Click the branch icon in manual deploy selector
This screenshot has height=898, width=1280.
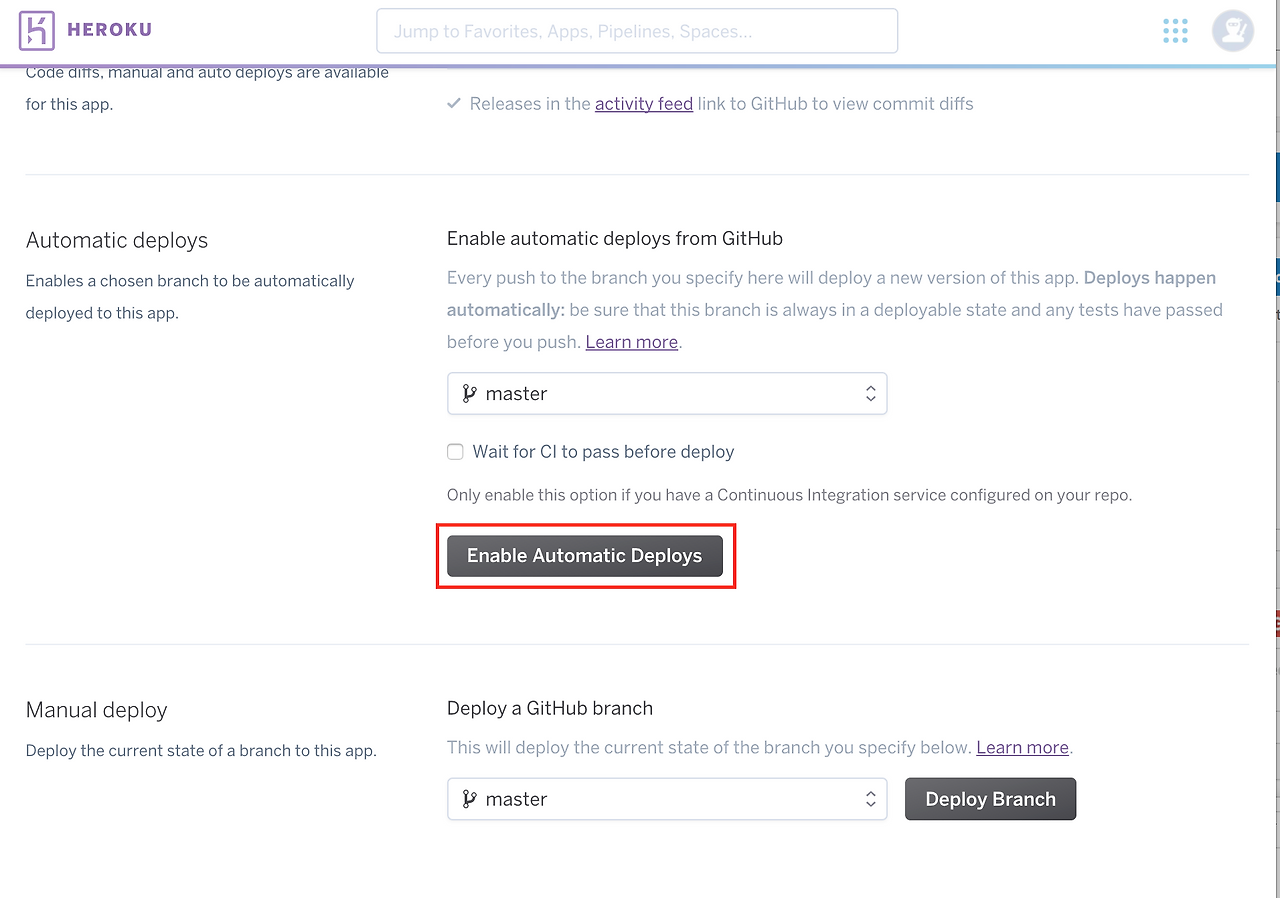[468, 799]
